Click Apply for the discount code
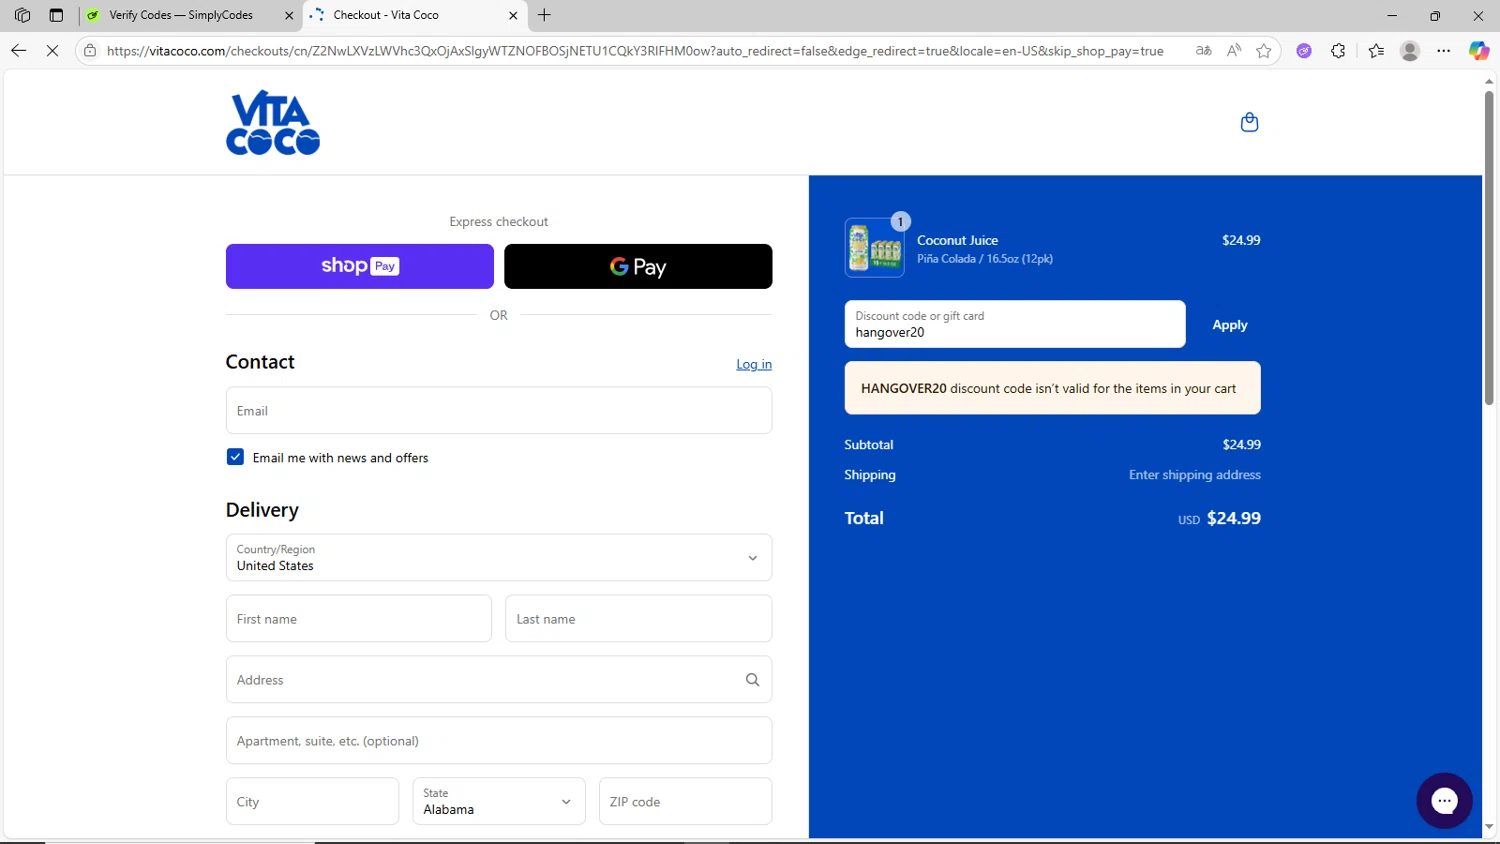The image size is (1500, 844). click(x=1230, y=325)
